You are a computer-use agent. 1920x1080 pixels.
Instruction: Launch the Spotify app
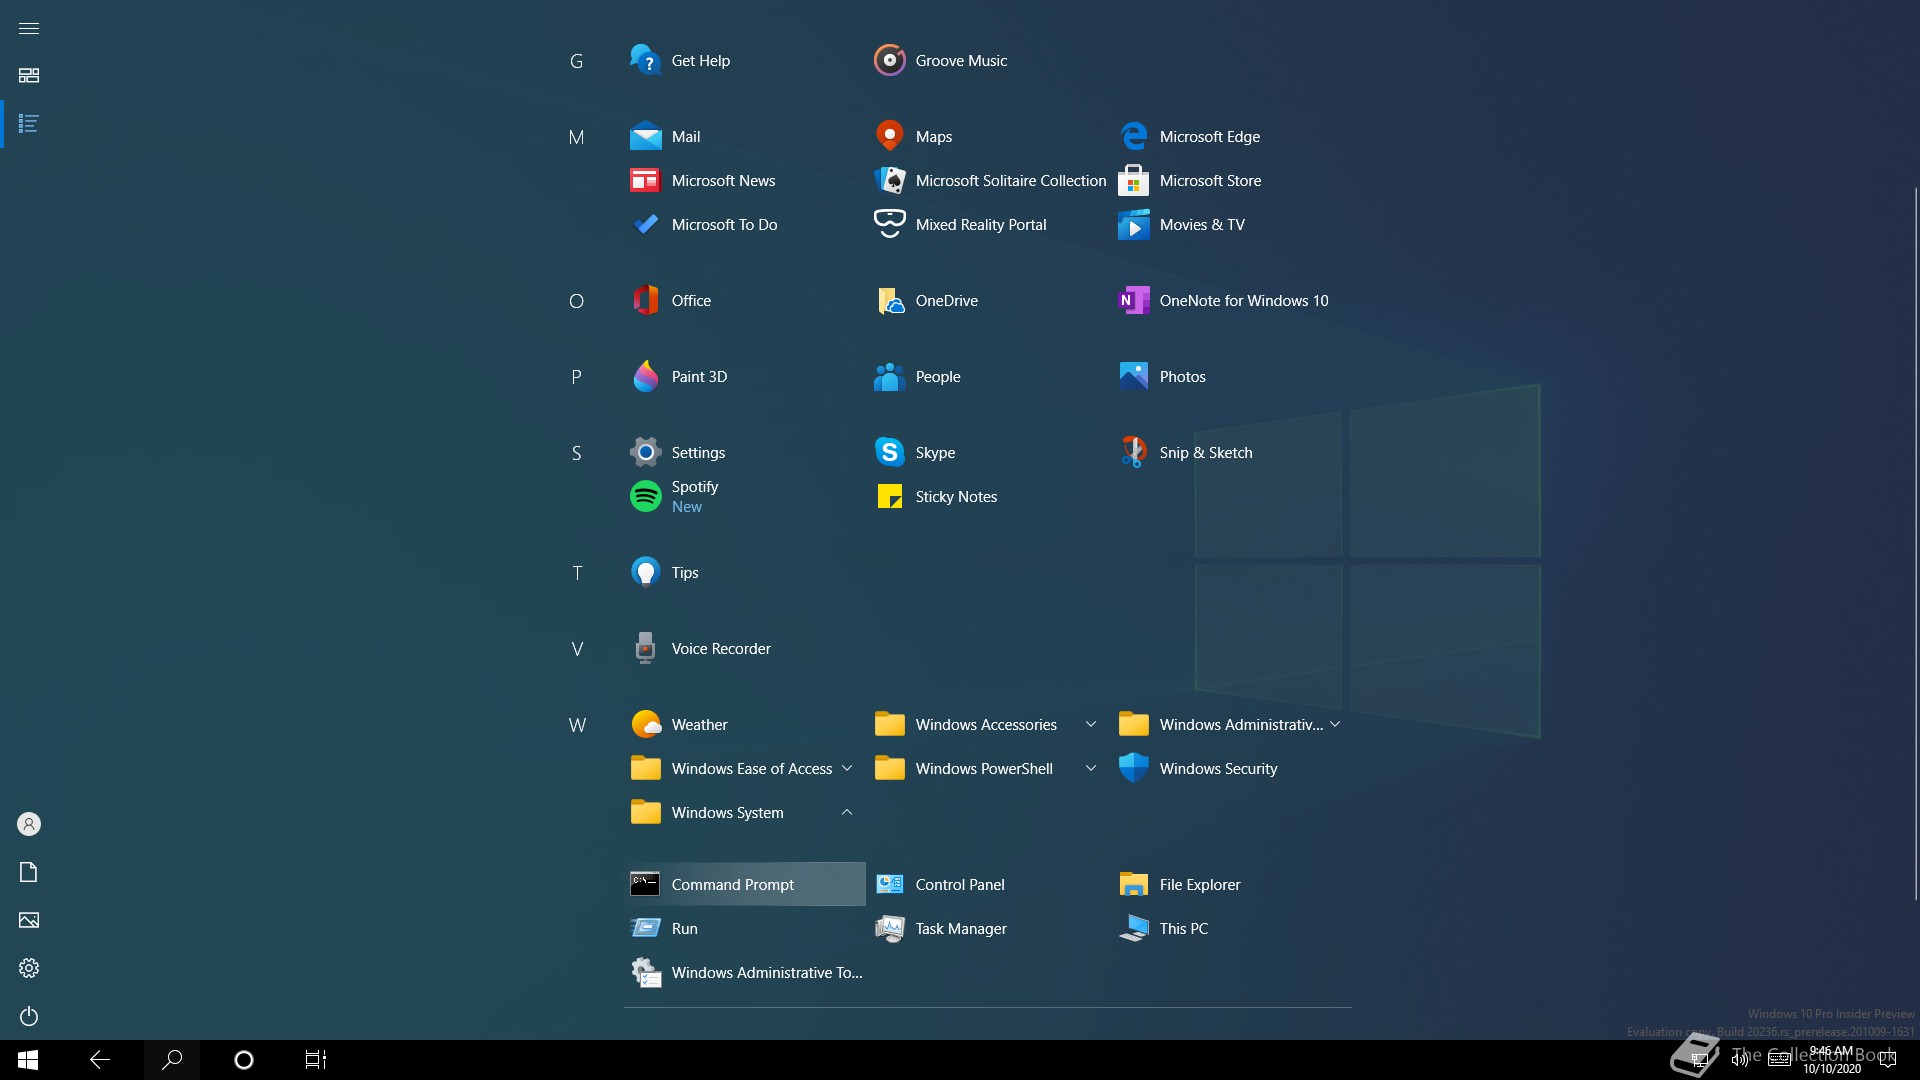744,497
